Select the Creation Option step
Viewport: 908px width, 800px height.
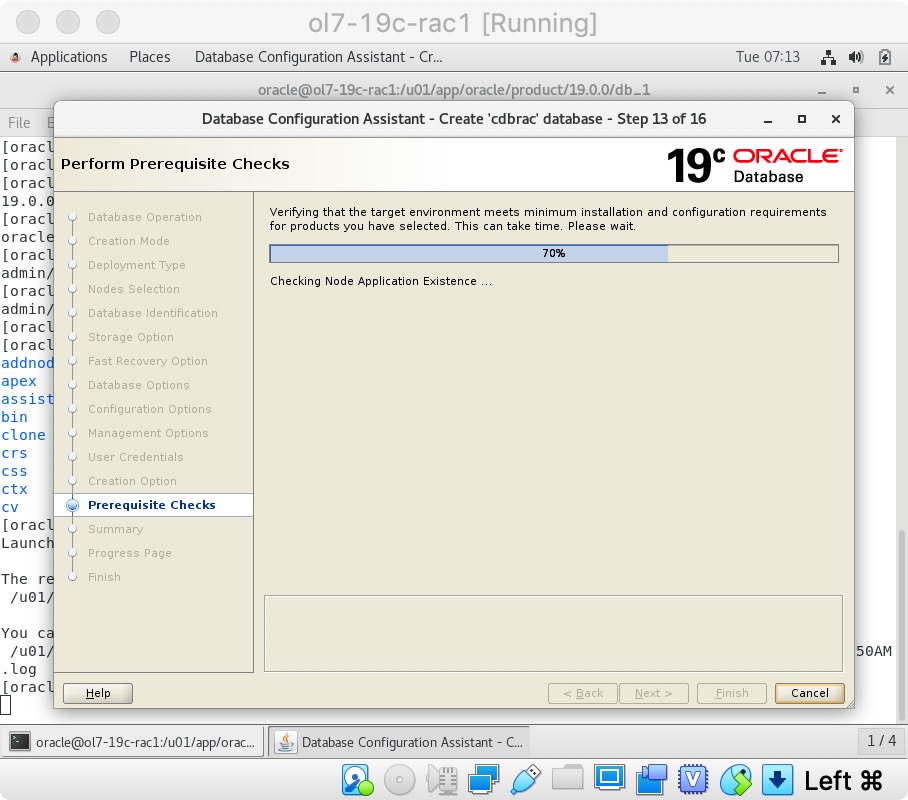(132, 481)
